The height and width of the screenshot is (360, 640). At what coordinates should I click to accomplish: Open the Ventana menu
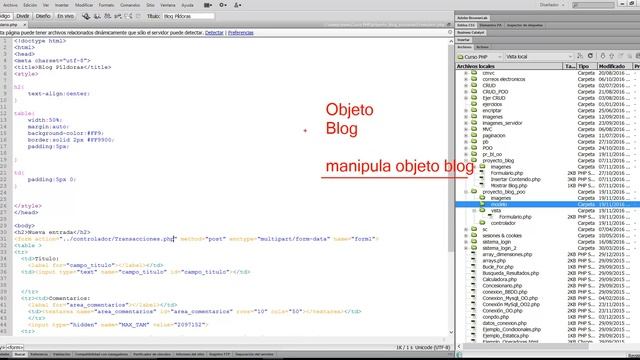pos(168,5)
